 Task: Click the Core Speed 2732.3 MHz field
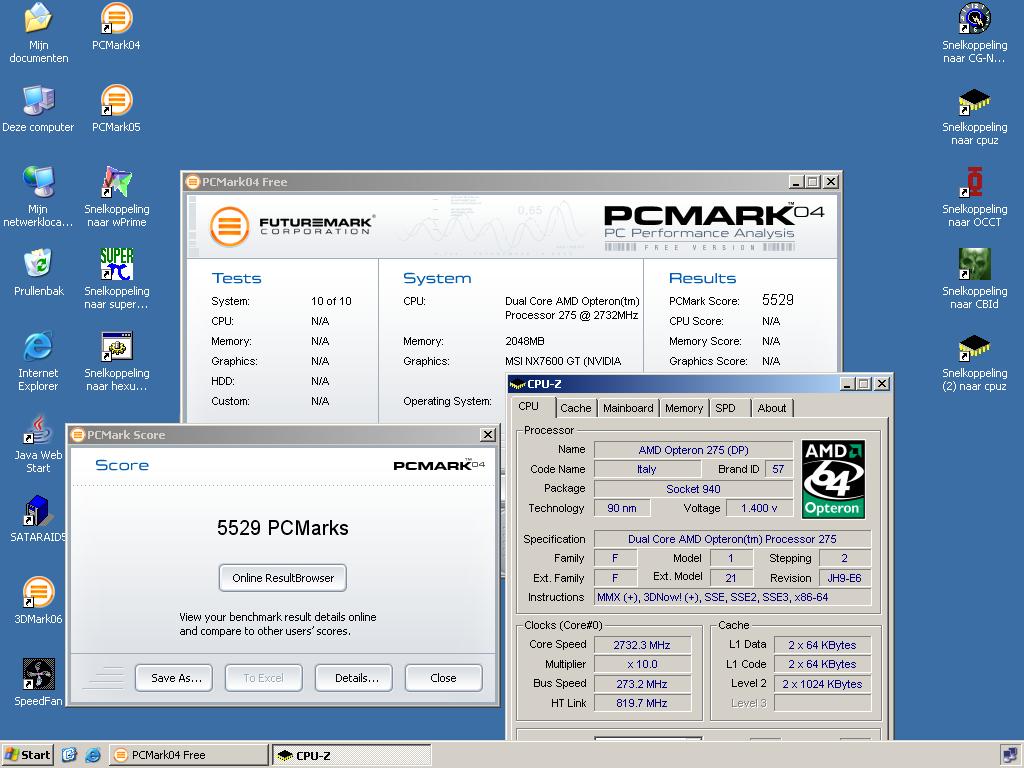pos(642,645)
